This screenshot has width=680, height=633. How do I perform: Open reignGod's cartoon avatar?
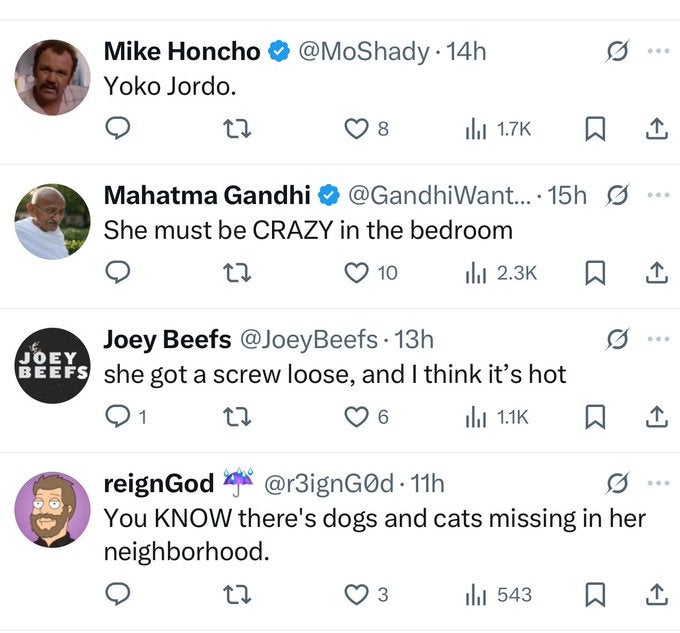53,509
